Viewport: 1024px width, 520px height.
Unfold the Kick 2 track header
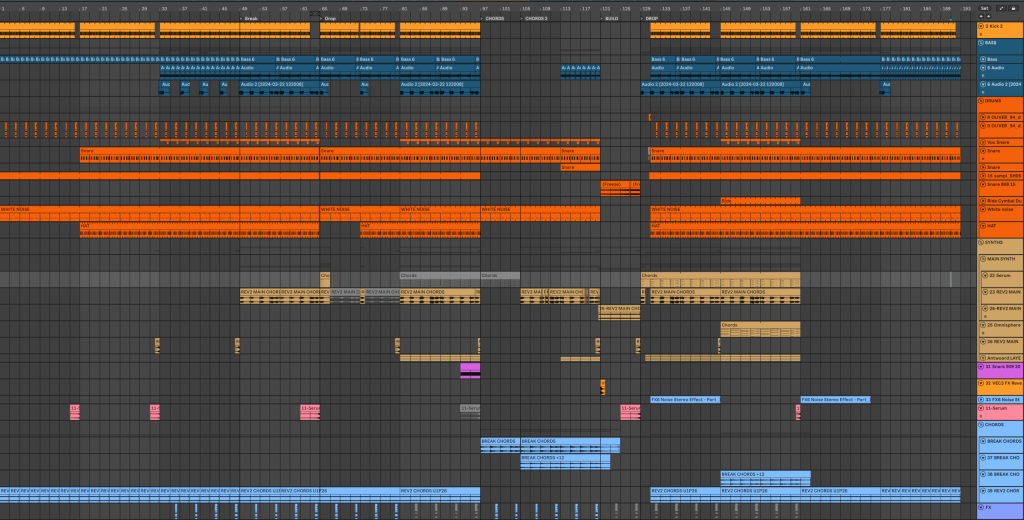click(x=983, y=25)
